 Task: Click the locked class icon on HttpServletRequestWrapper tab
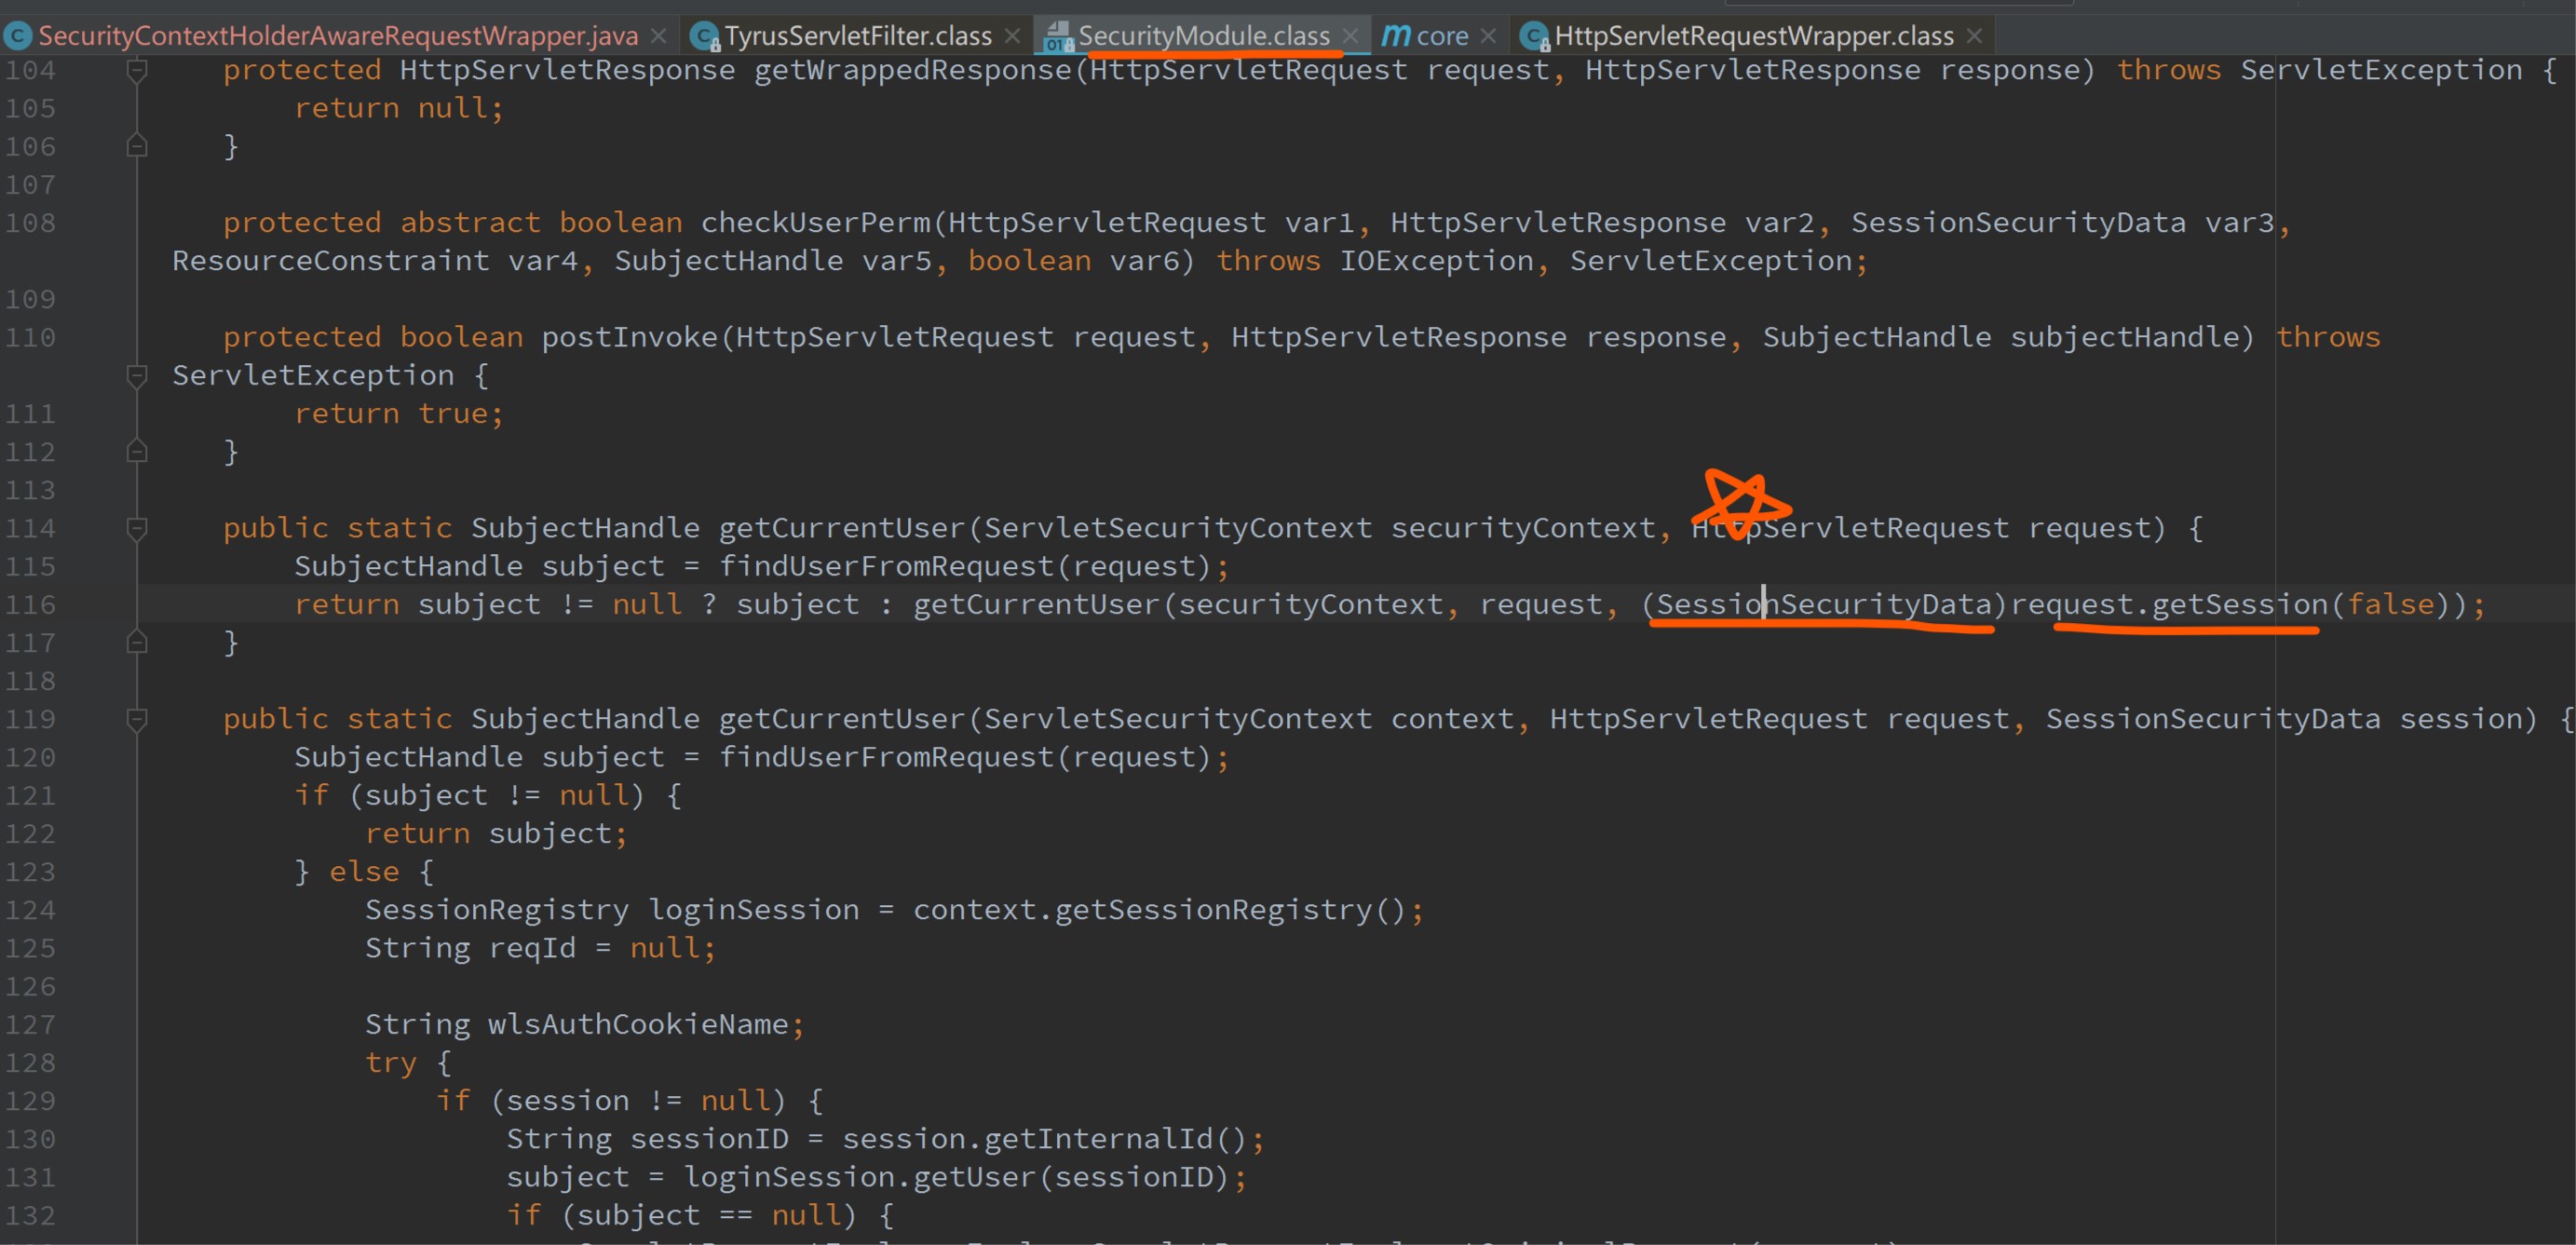pos(1534,38)
